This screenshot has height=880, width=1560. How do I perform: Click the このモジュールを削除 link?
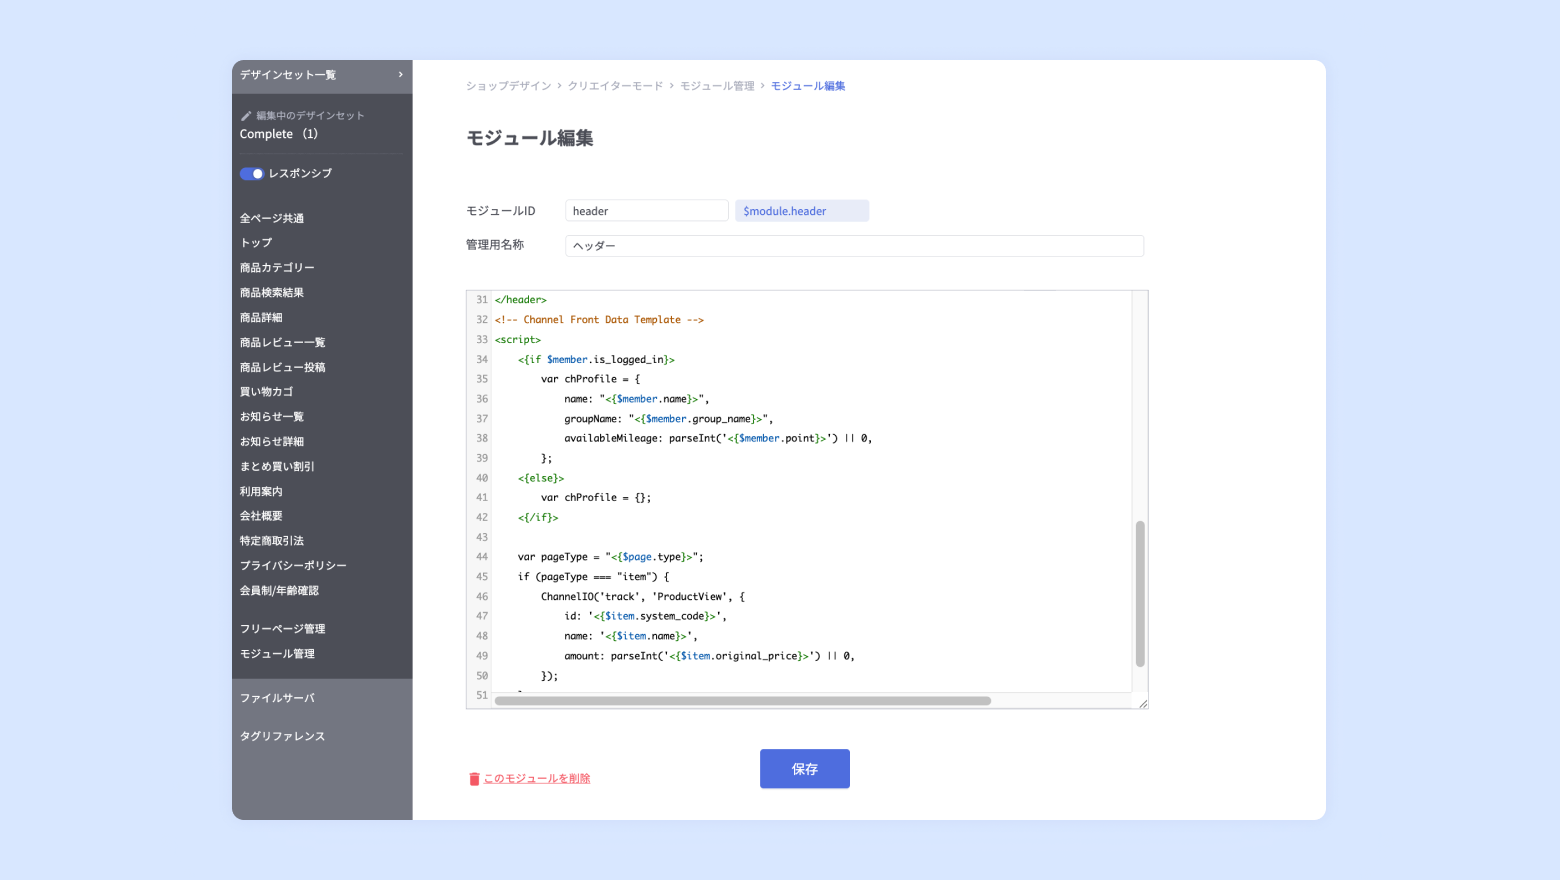537,779
